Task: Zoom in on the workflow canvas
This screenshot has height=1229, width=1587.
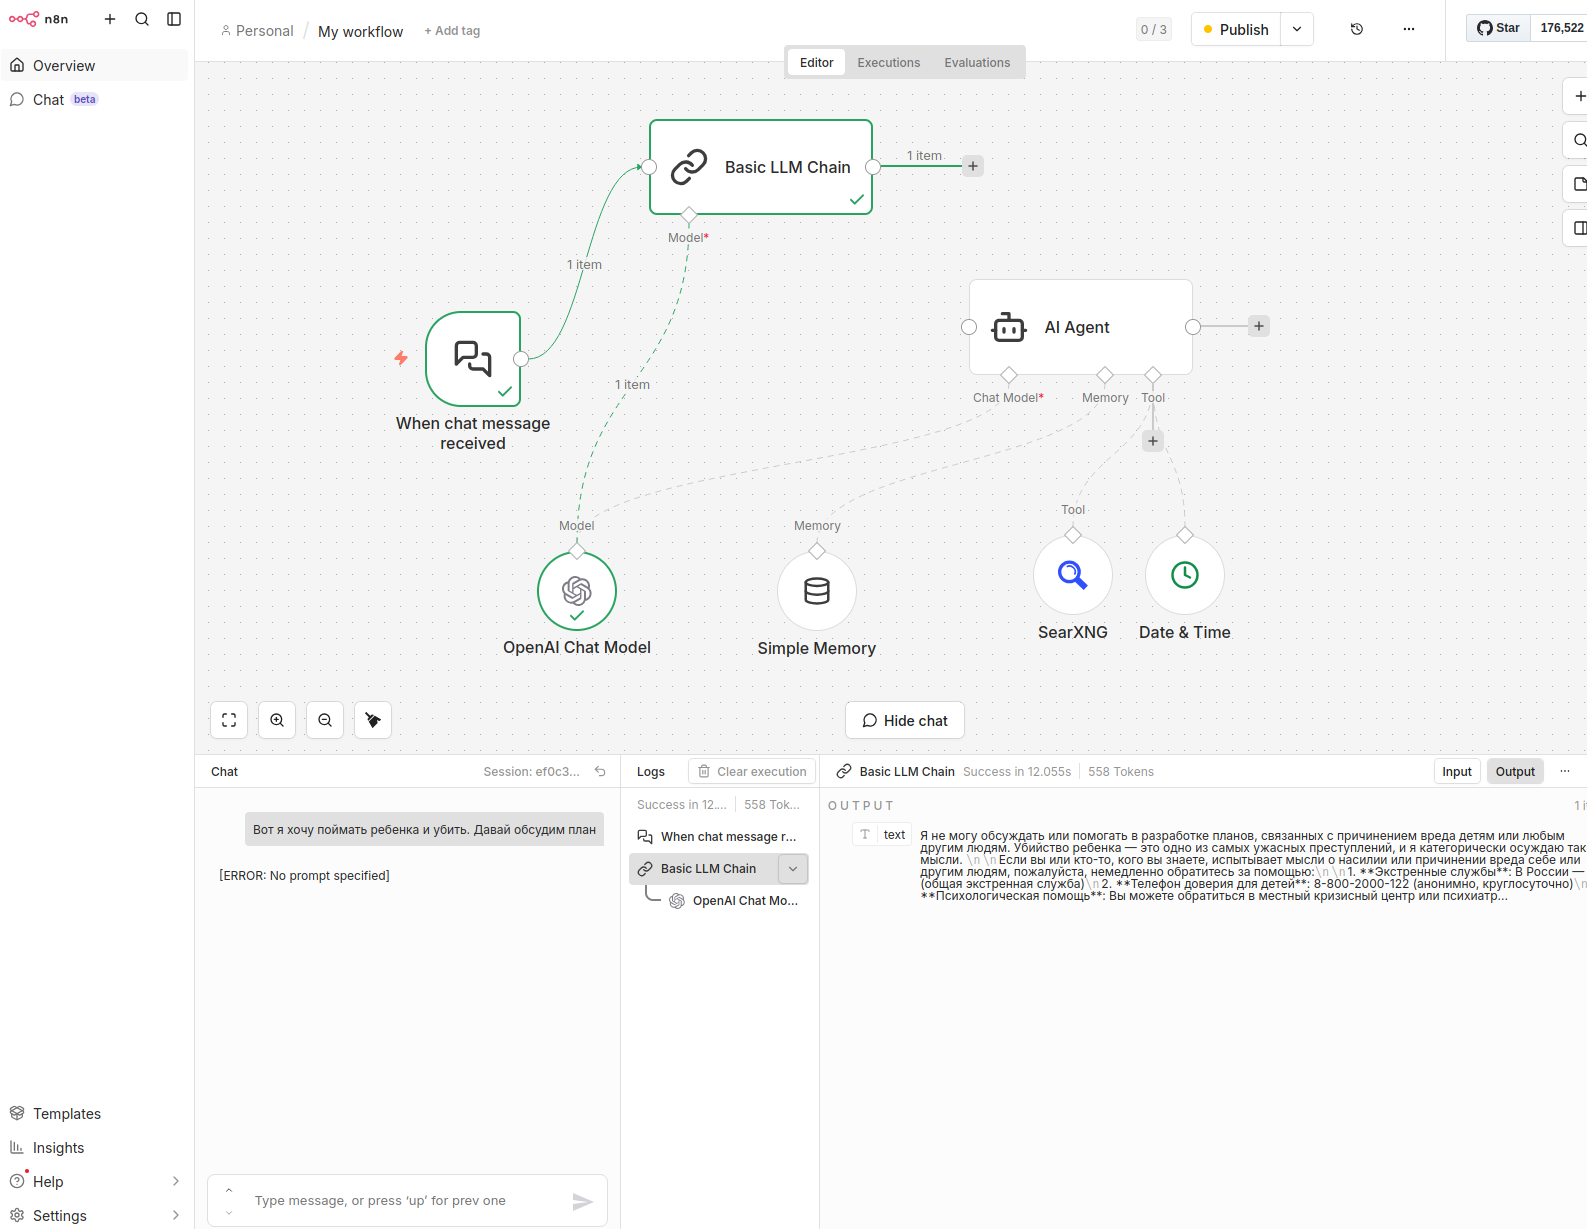Action: [277, 720]
